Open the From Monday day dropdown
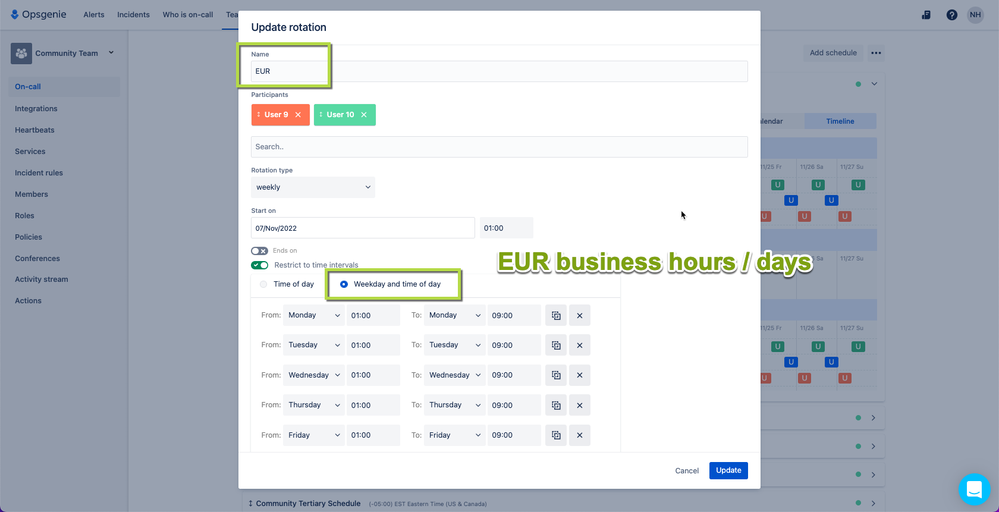 (x=313, y=315)
